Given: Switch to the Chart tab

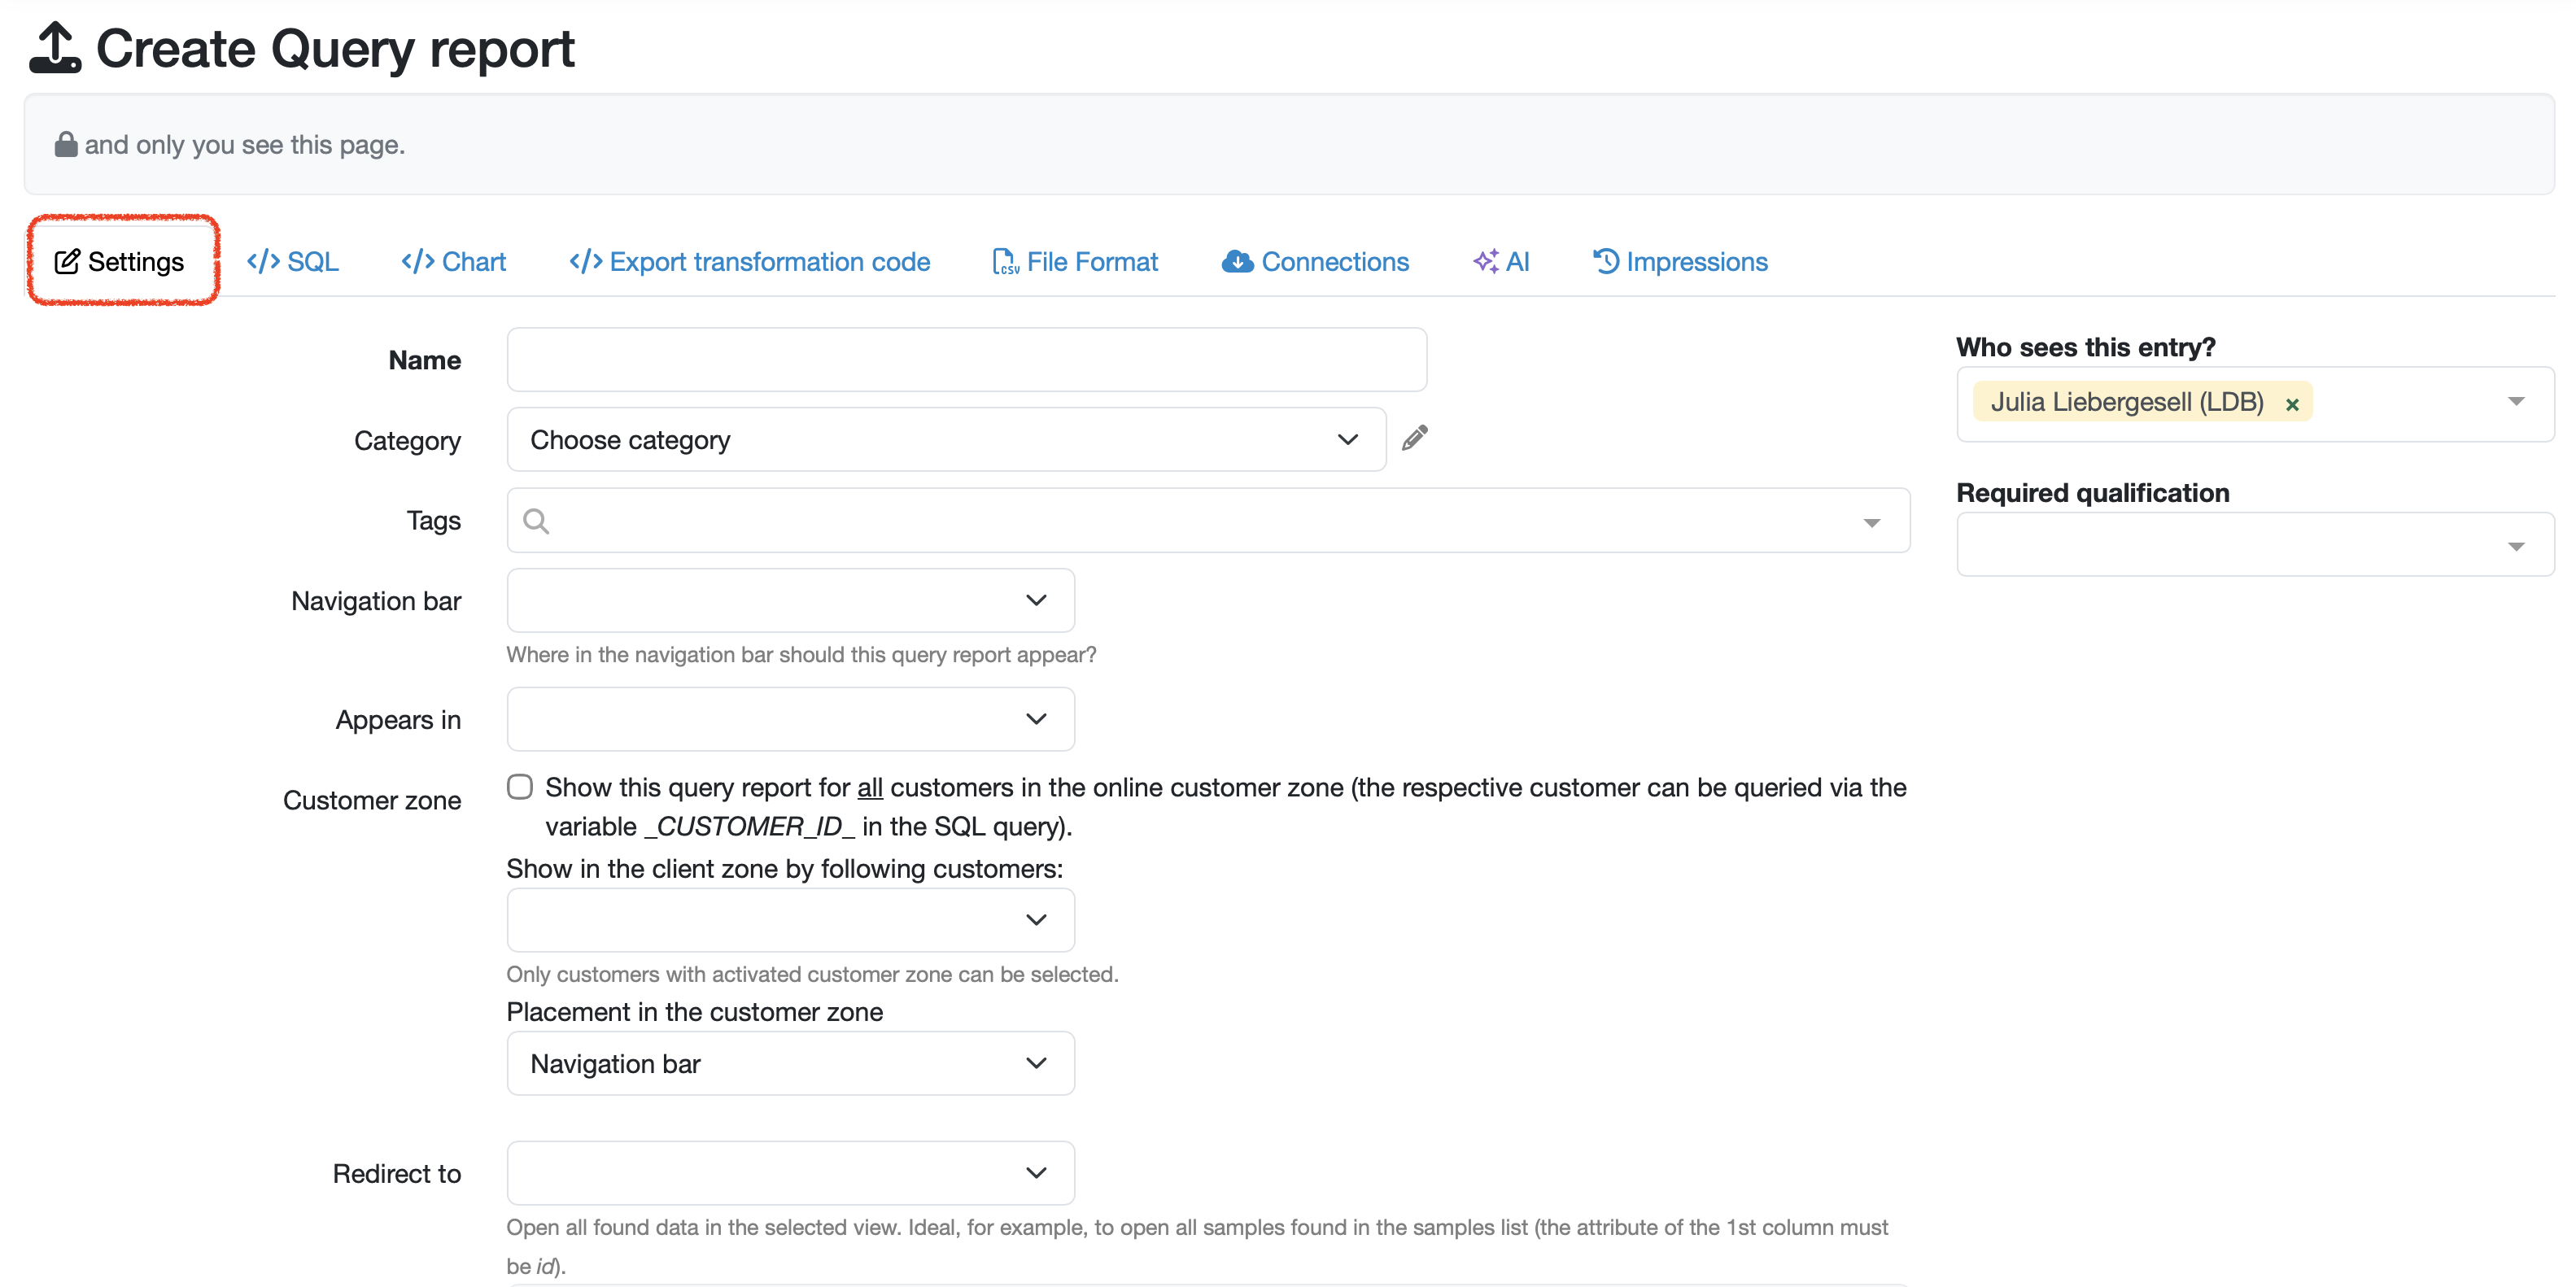Looking at the screenshot, I should coord(454,262).
